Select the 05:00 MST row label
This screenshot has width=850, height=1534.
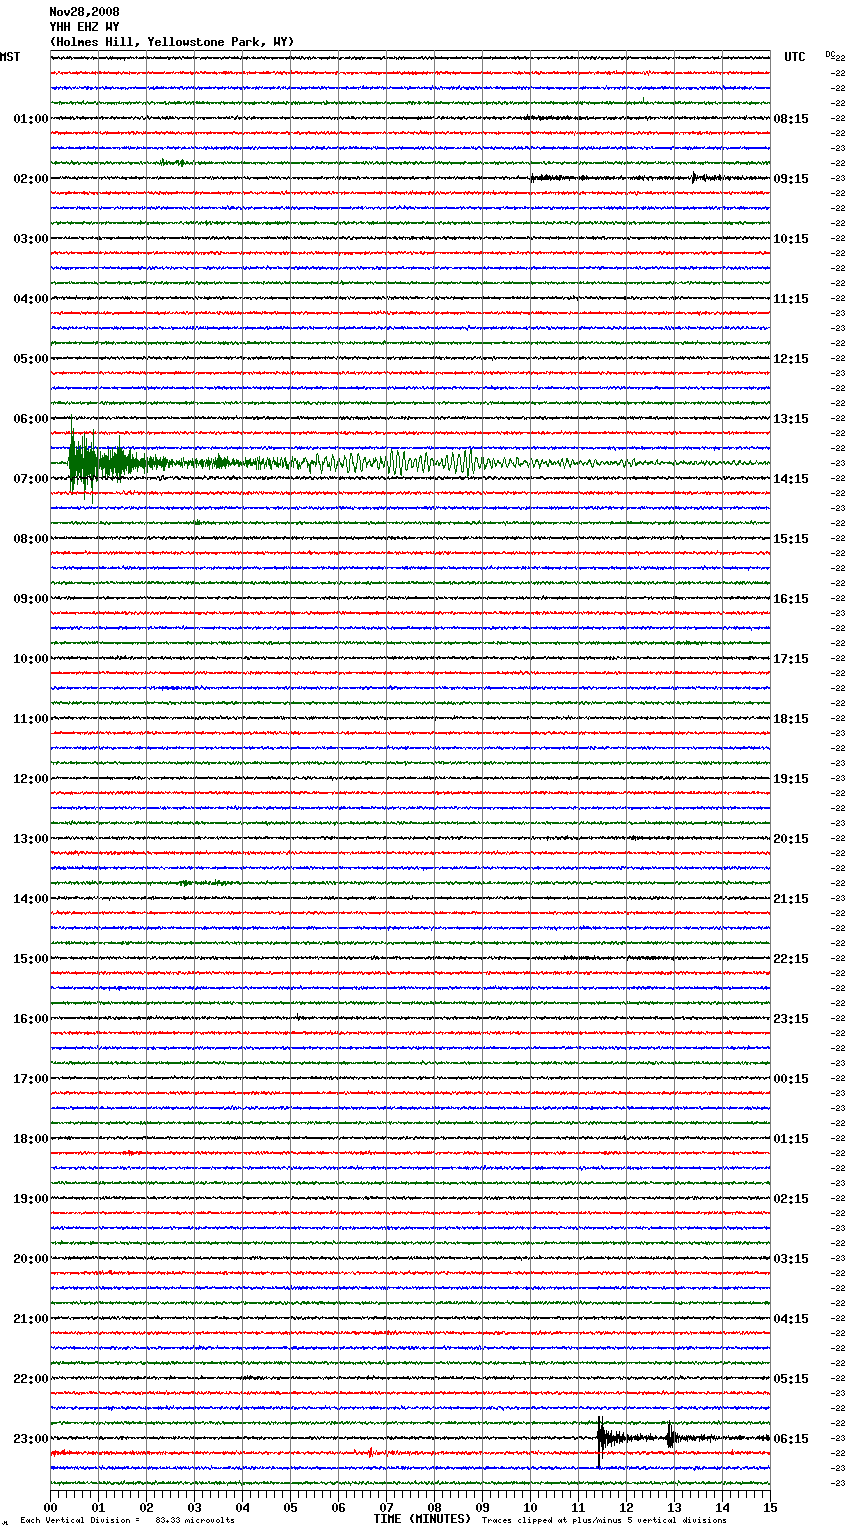tap(31, 359)
